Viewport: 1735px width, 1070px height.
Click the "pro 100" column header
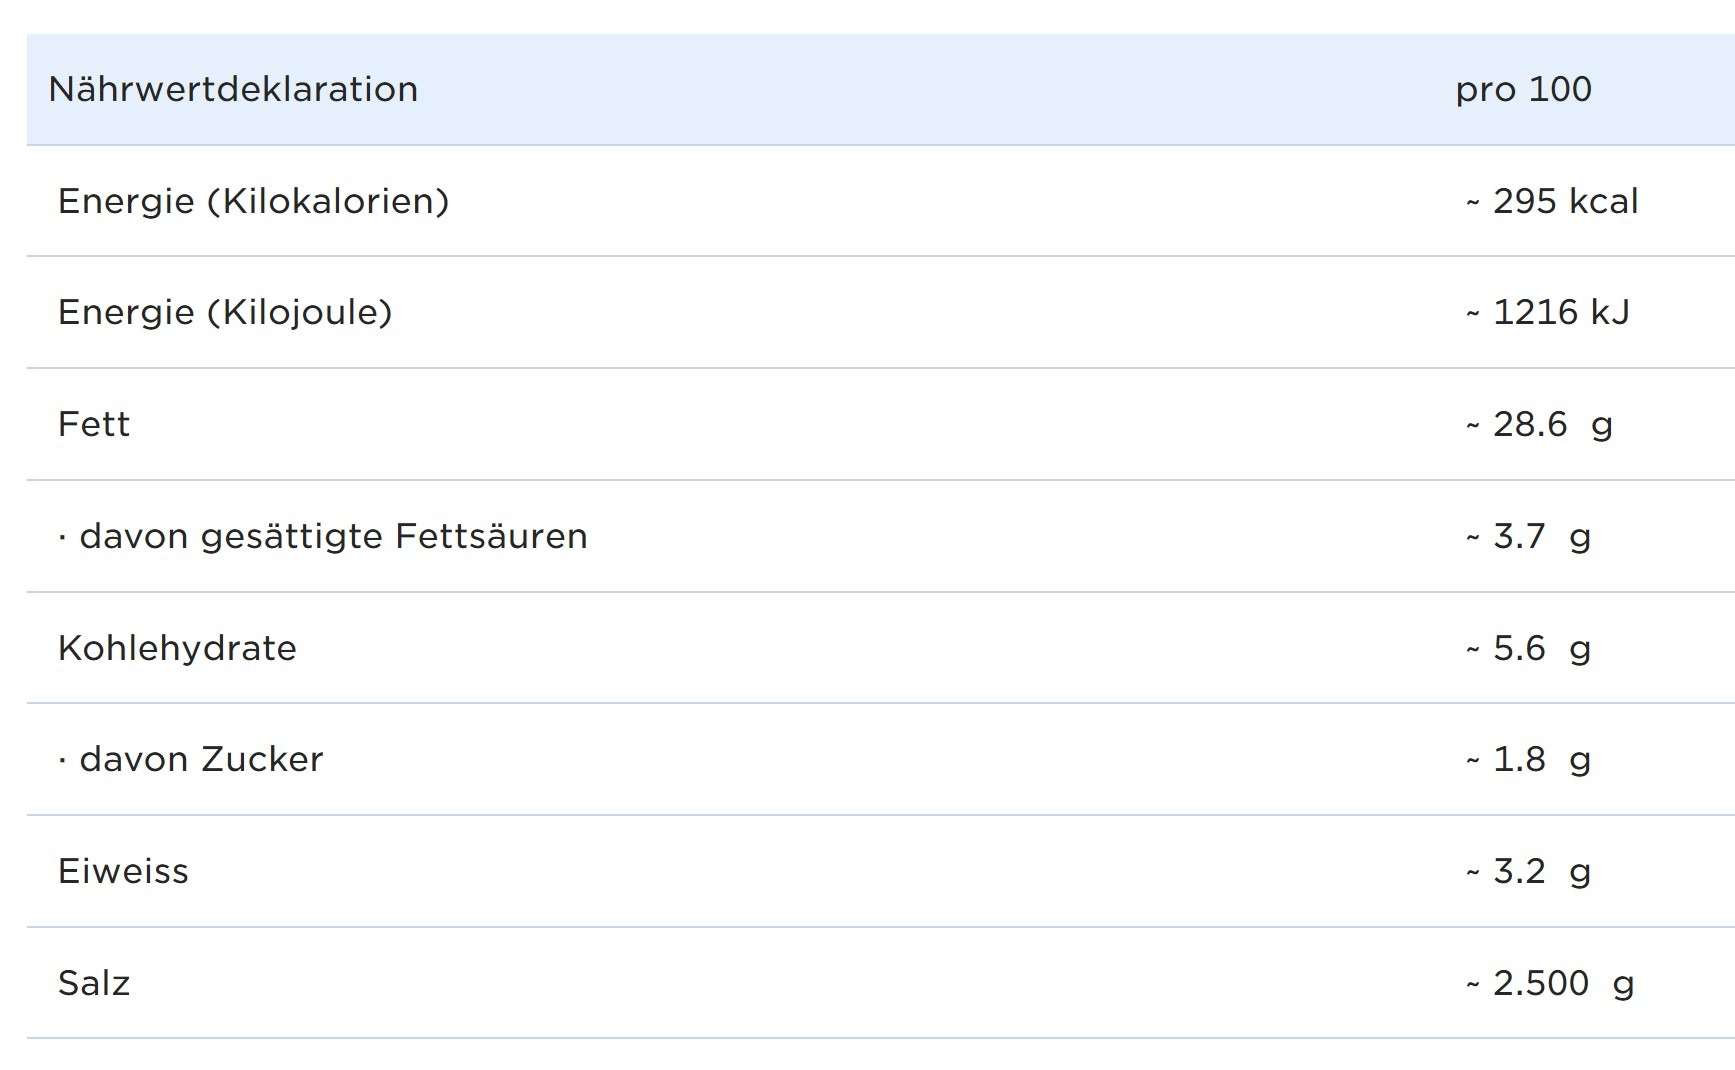(1523, 90)
